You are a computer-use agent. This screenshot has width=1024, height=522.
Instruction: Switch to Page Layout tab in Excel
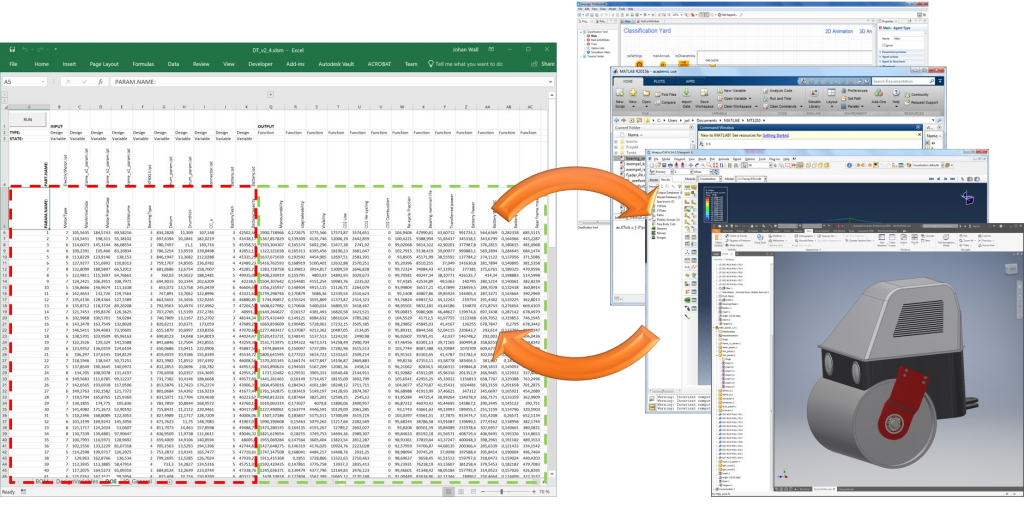pyautogui.click(x=104, y=64)
